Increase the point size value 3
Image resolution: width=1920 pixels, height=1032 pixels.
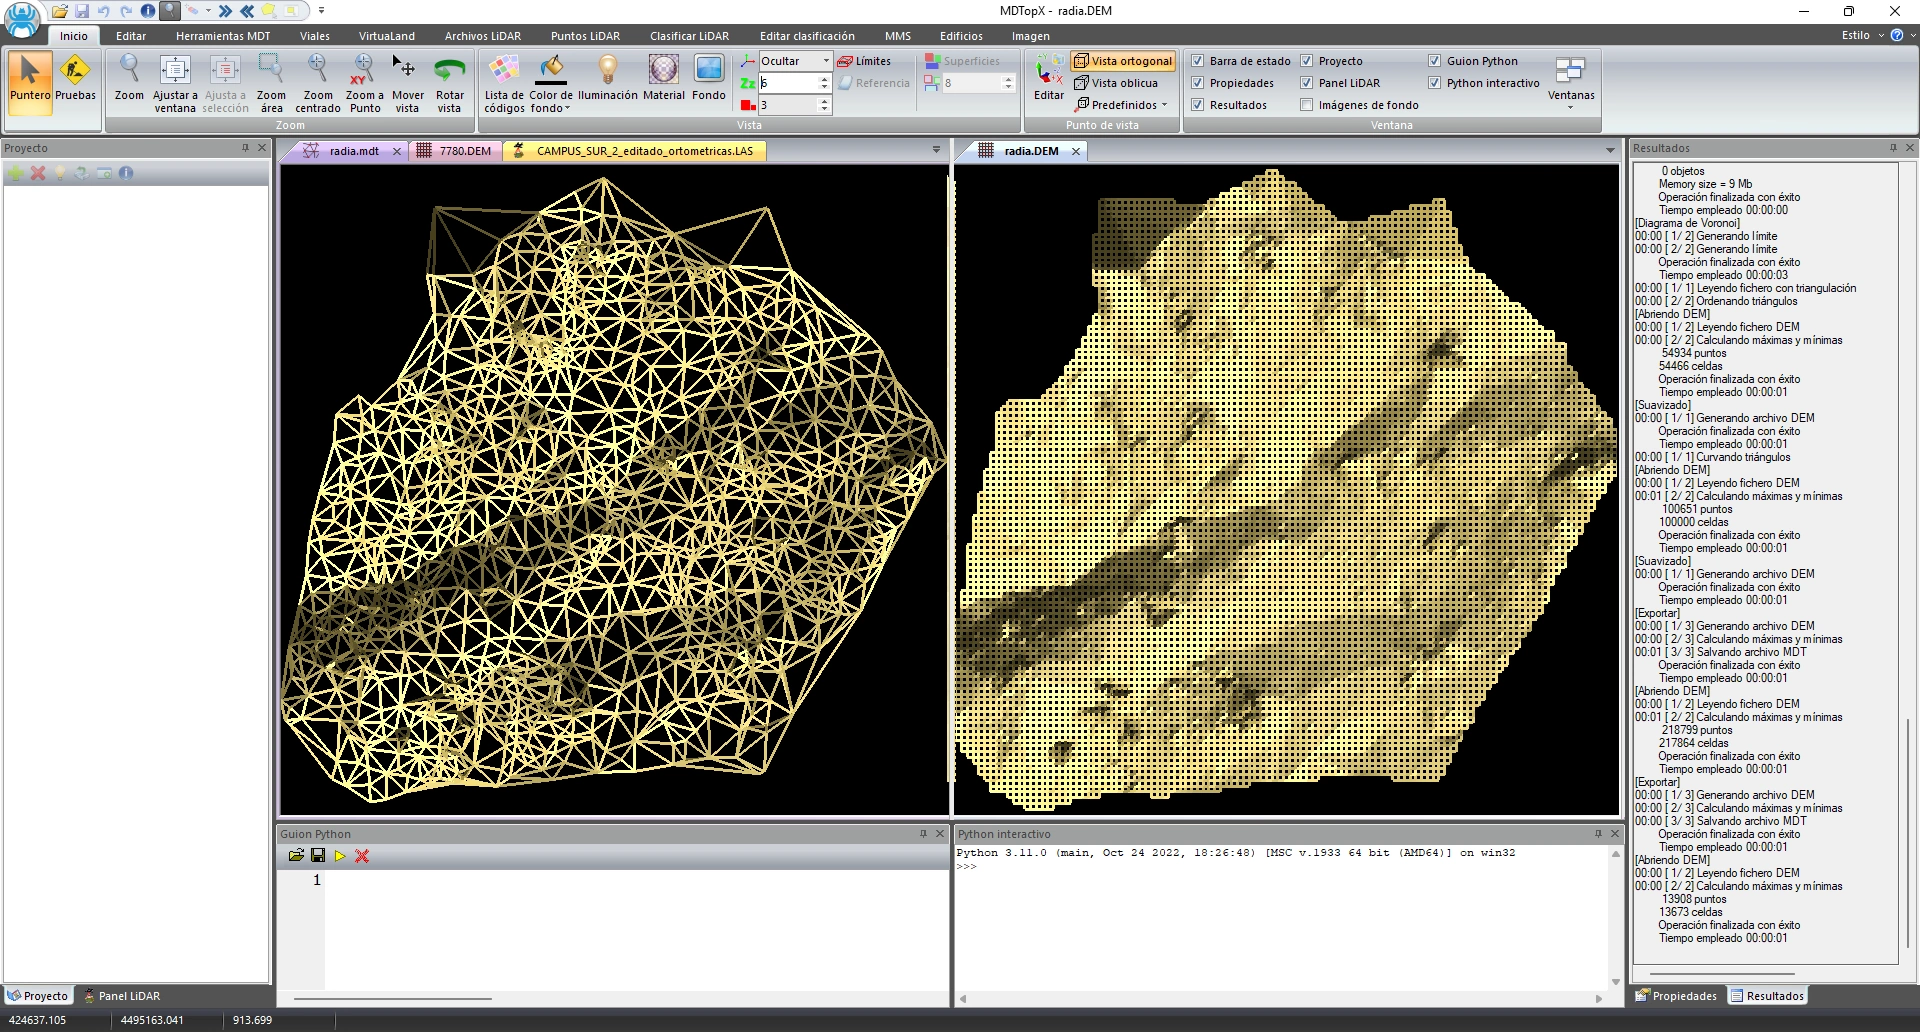pos(825,101)
